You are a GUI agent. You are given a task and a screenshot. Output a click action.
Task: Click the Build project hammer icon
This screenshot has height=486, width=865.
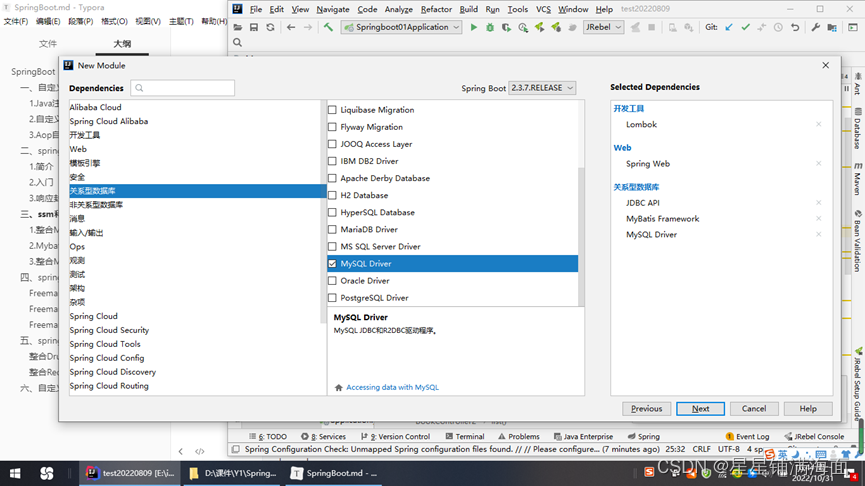click(x=328, y=27)
